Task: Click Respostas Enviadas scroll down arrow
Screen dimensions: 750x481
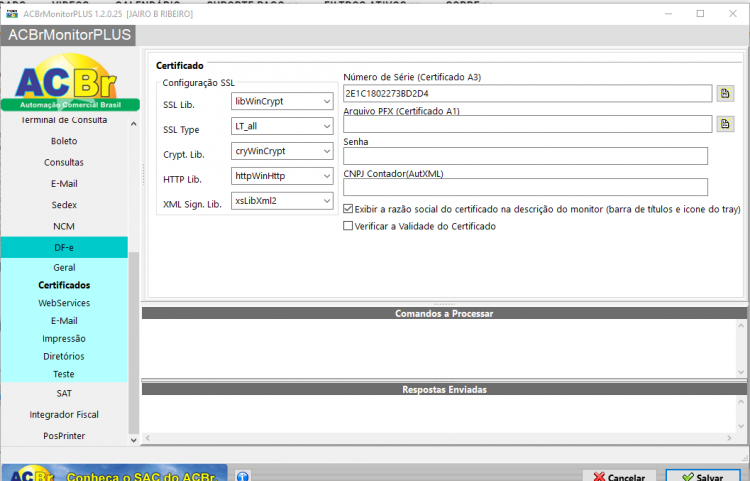Action: point(741,426)
